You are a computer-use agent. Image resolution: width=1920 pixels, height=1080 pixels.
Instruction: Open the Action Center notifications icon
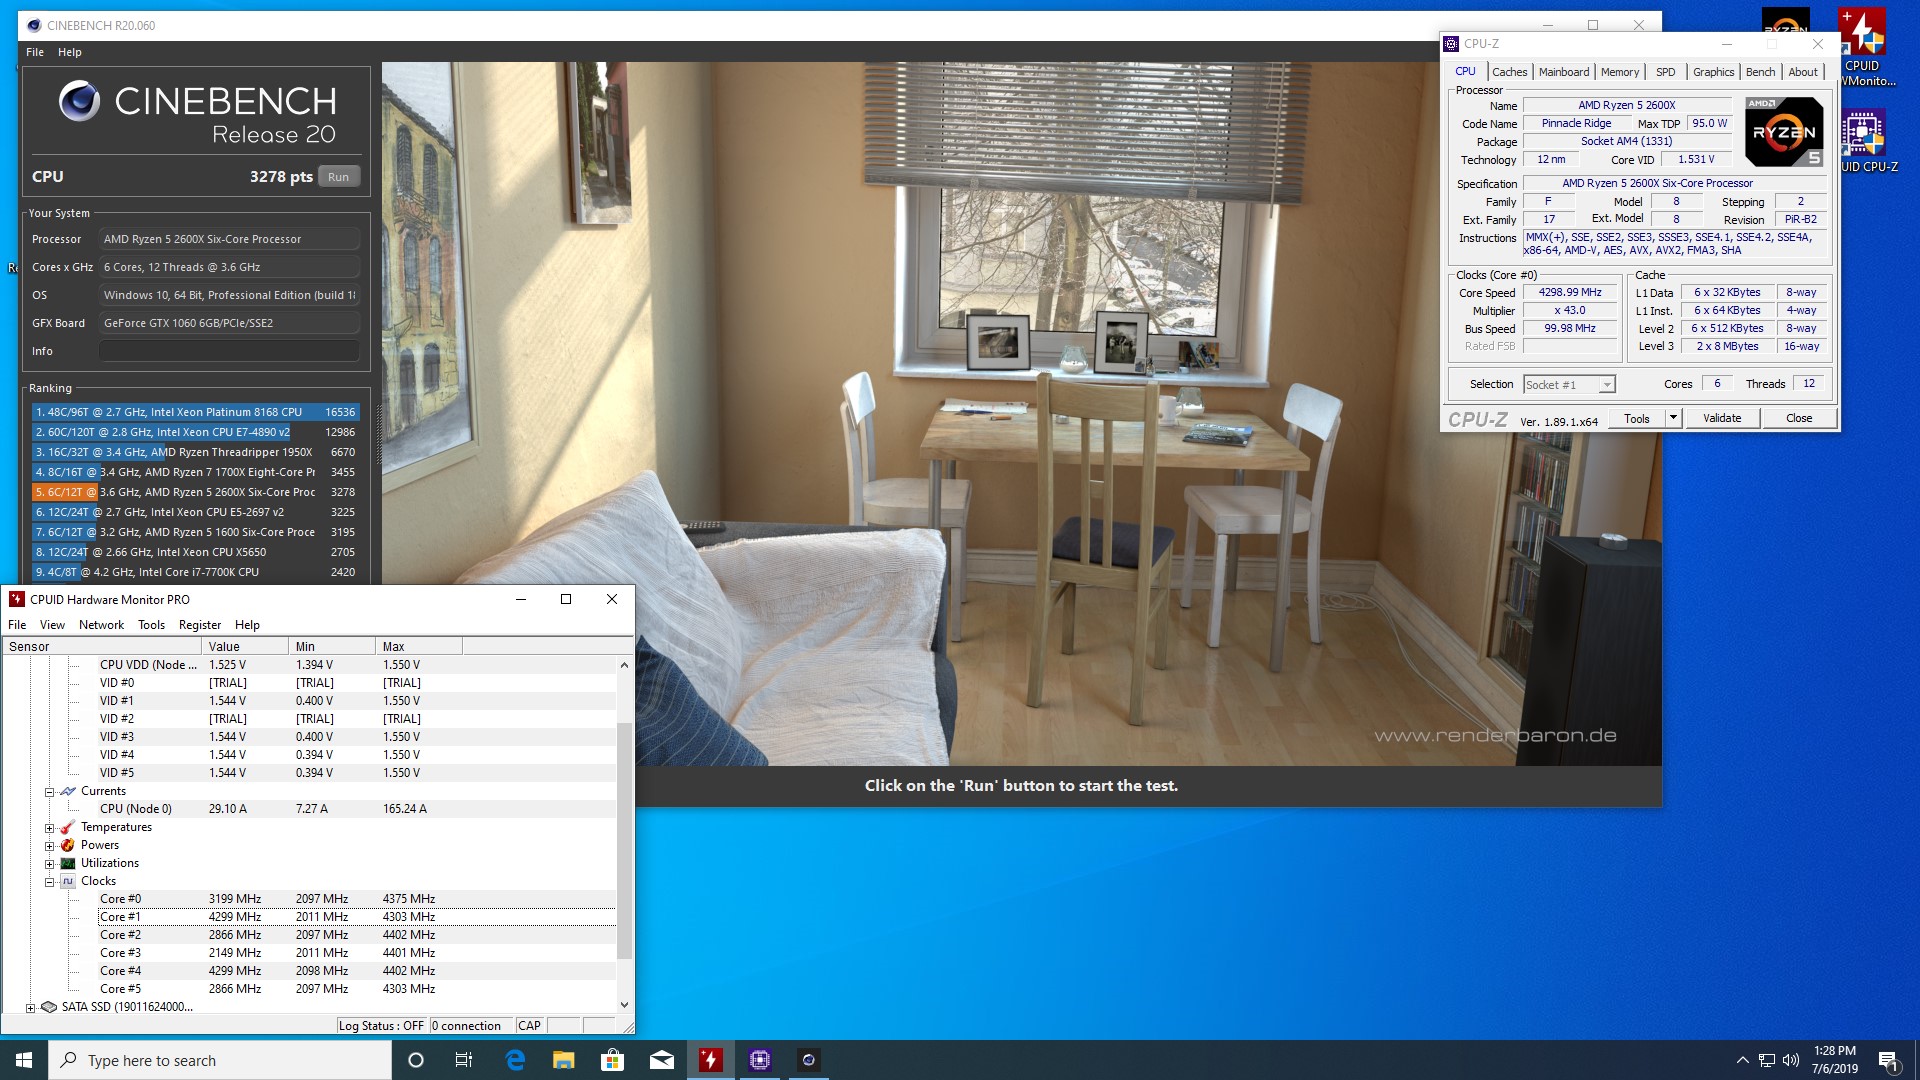coord(1888,1060)
